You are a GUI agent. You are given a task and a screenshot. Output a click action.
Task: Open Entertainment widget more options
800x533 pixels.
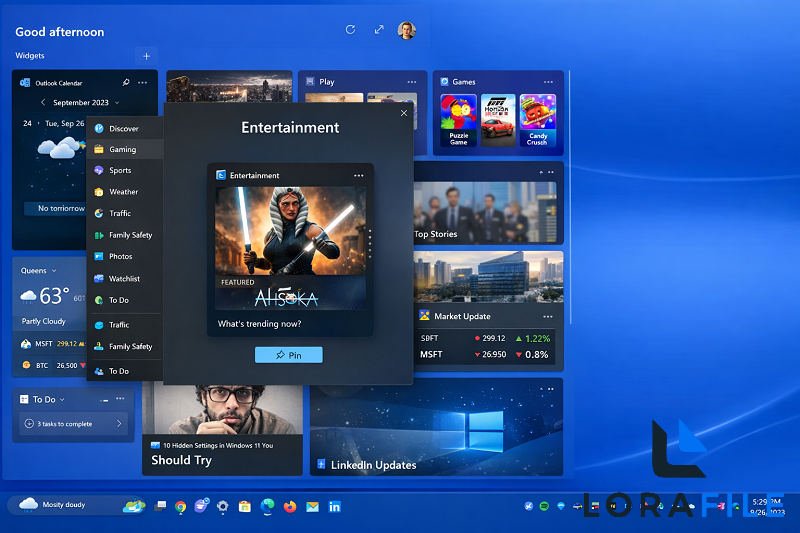359,175
